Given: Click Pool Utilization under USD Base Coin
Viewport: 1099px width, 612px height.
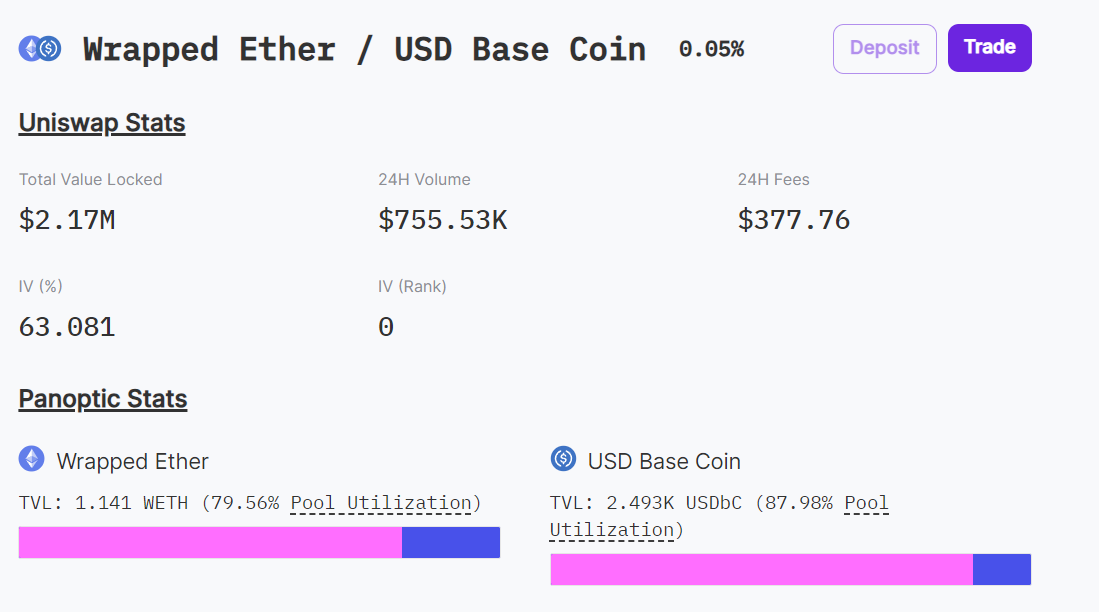Looking at the screenshot, I should point(866,503).
